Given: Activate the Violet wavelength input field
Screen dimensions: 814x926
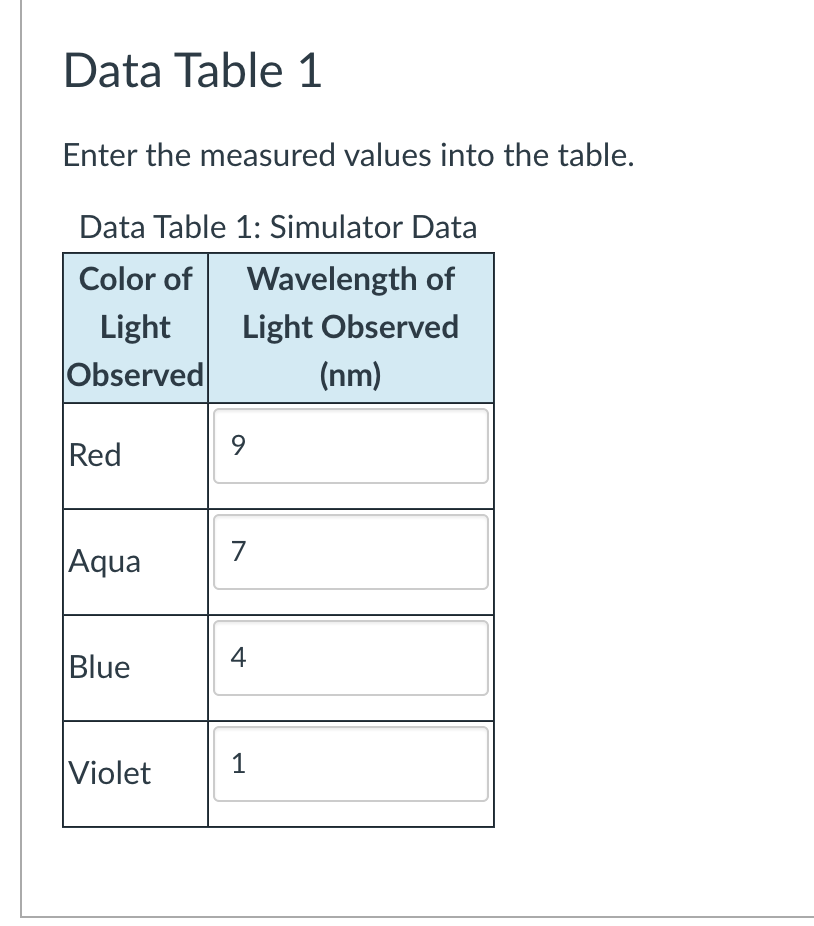Looking at the screenshot, I should pyautogui.click(x=351, y=764).
